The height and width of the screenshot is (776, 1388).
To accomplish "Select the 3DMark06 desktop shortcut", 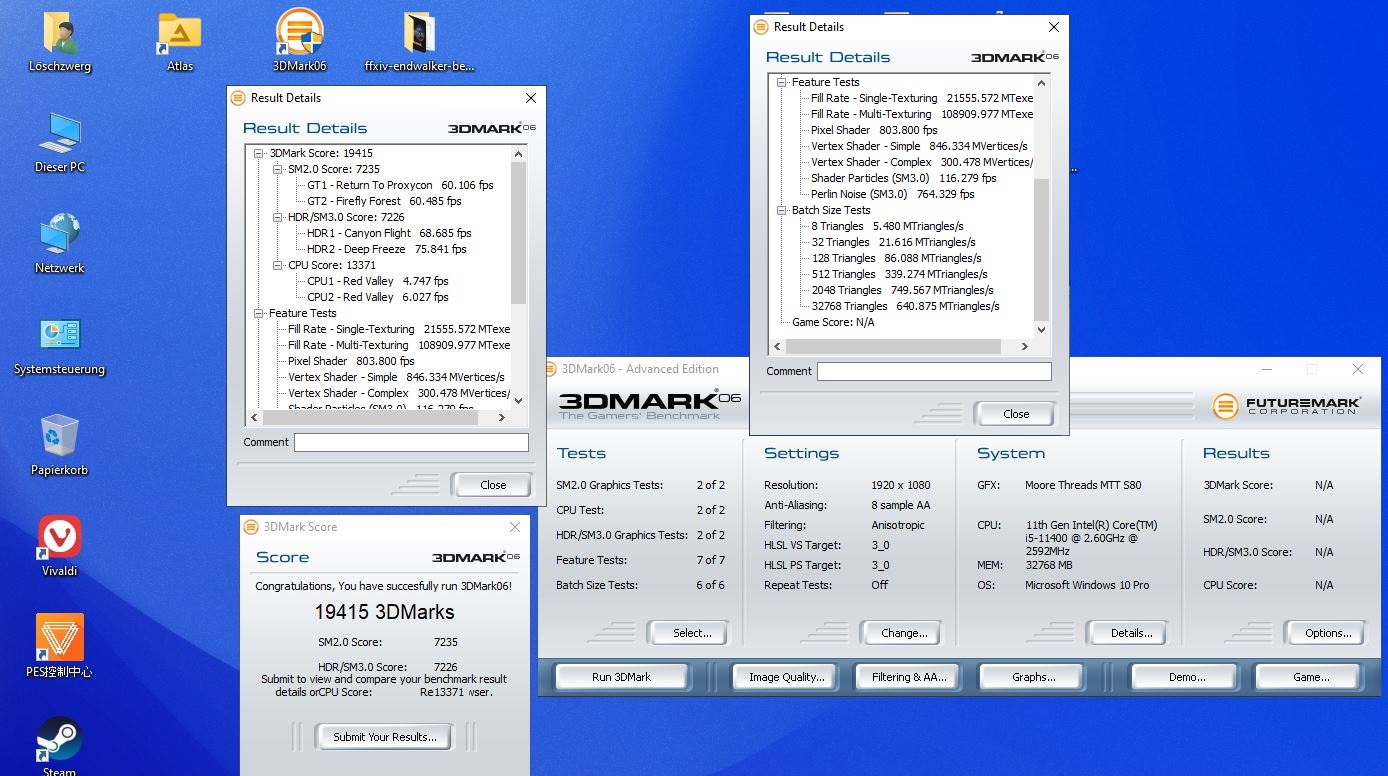I will (x=300, y=42).
